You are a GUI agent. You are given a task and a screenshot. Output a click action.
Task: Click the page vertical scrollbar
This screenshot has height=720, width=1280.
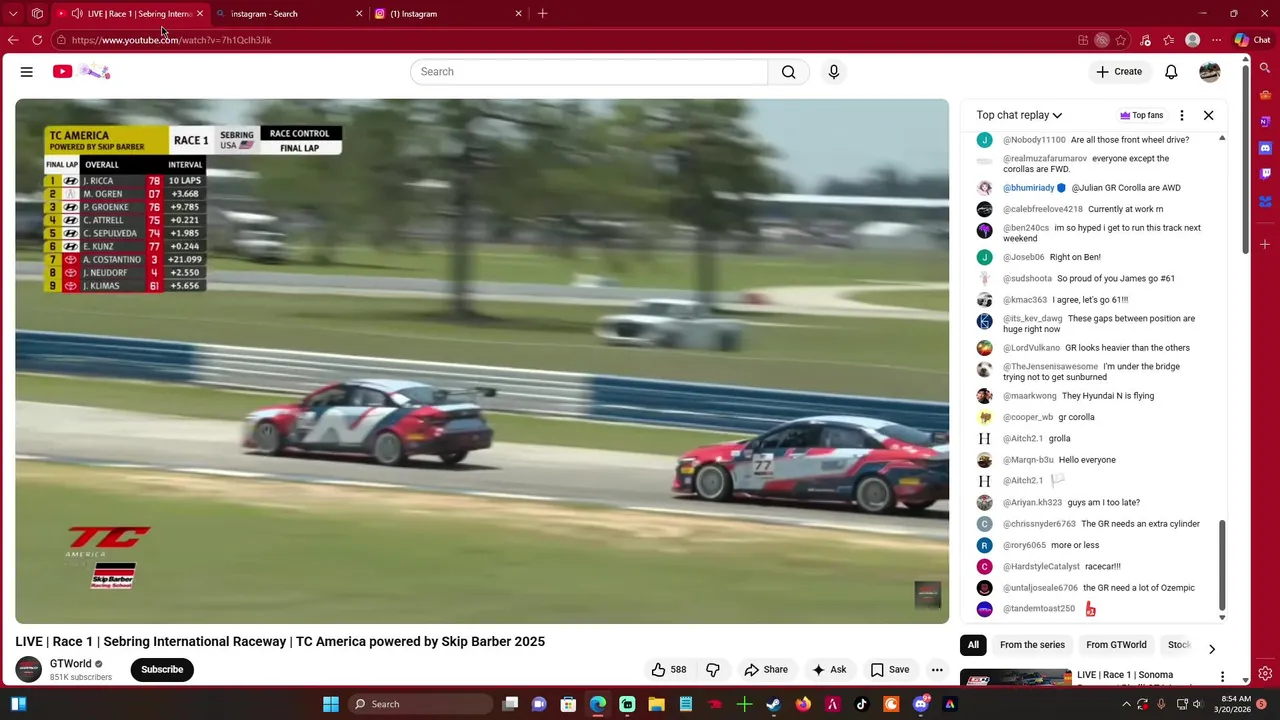1246,160
